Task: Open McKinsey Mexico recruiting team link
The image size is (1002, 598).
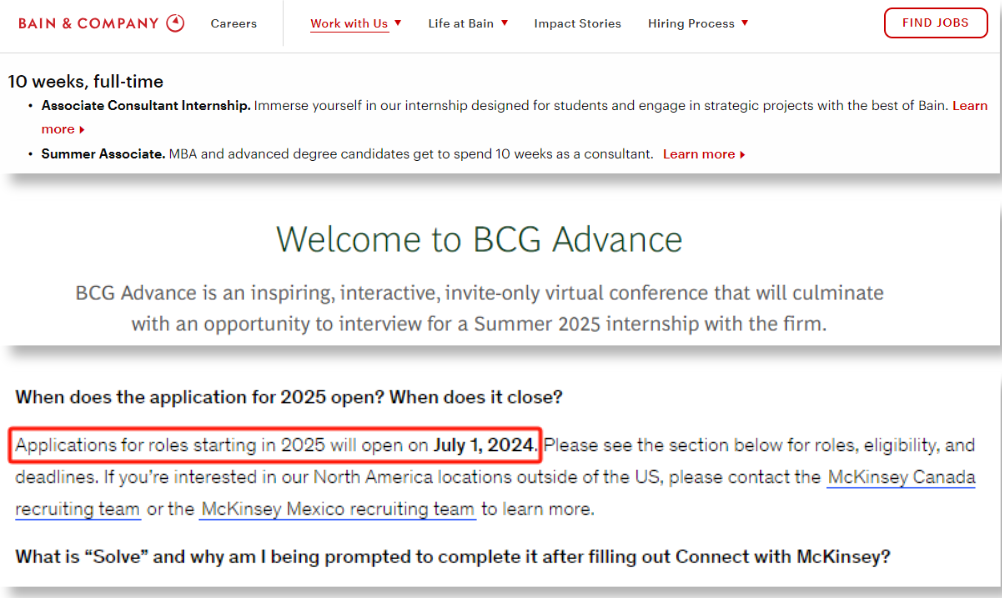Action: (337, 509)
